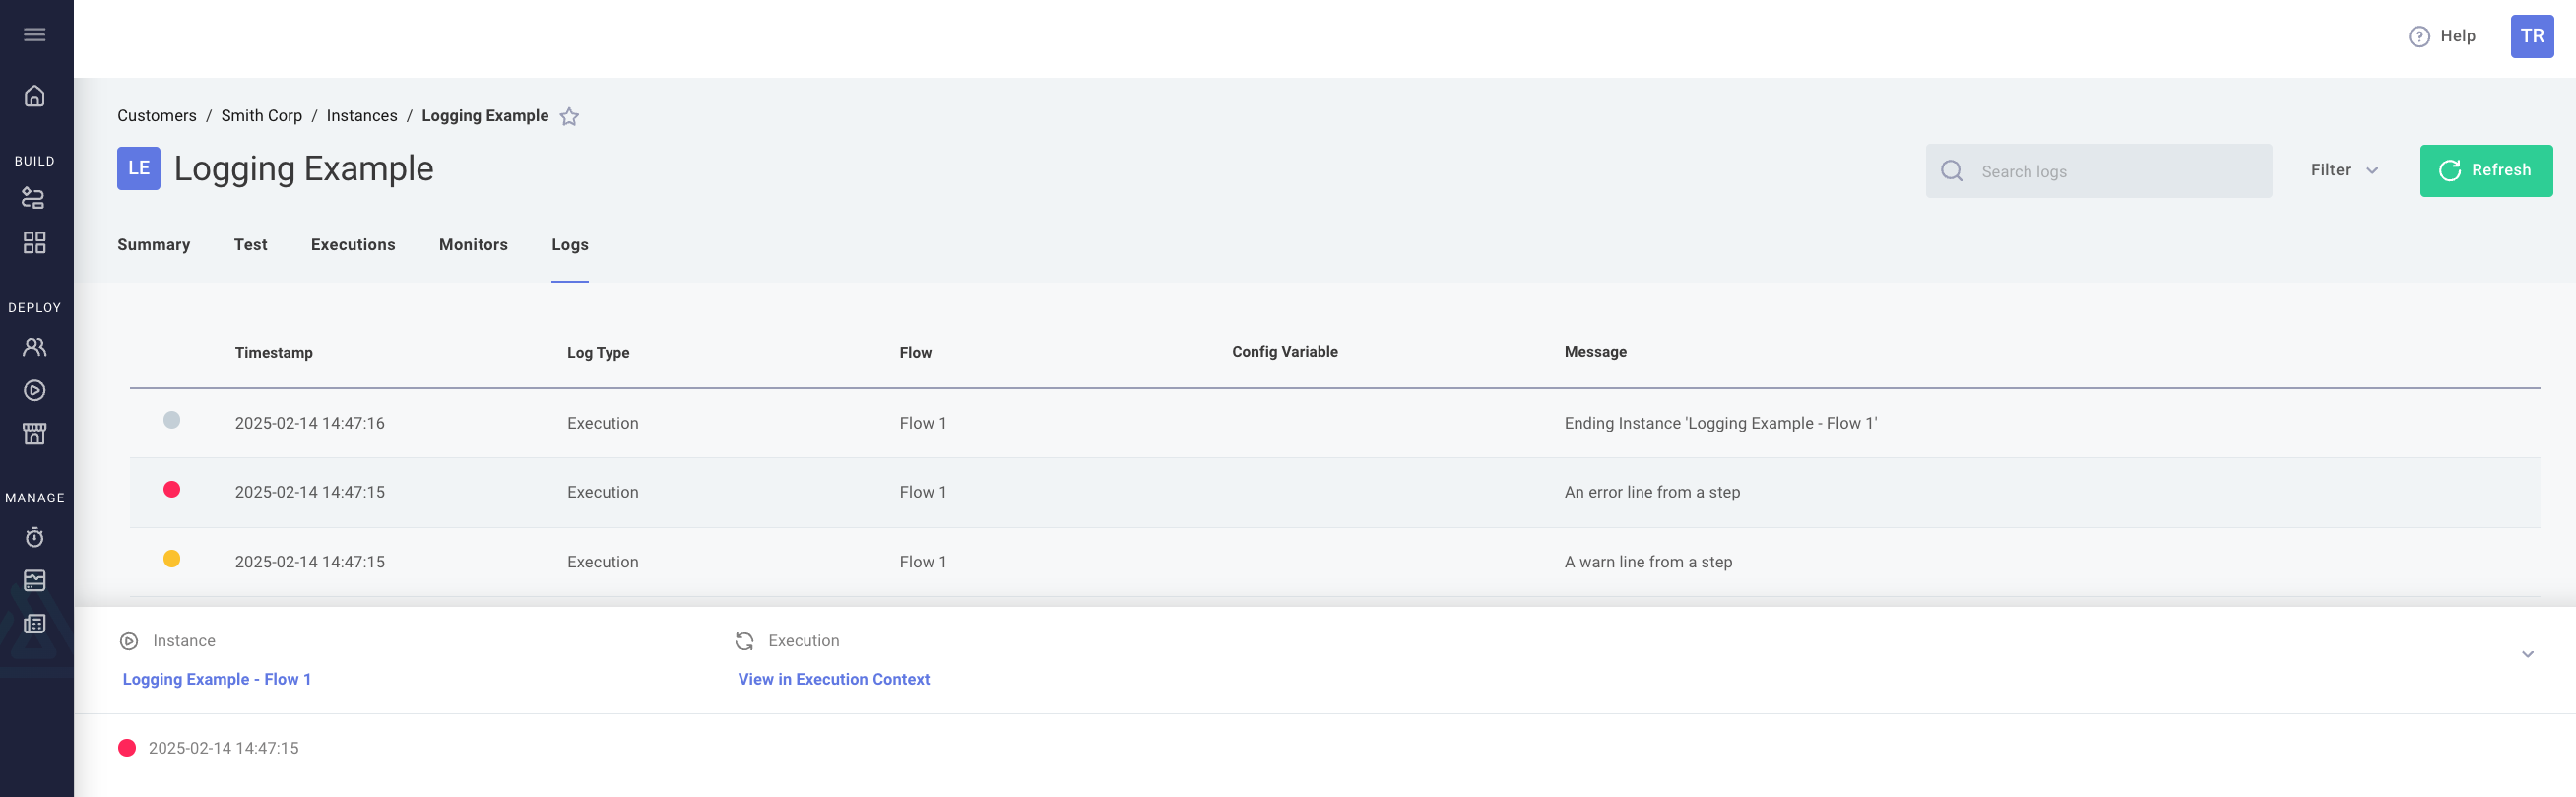
Task: Go to Home via sidebar icon
Action: (x=35, y=96)
